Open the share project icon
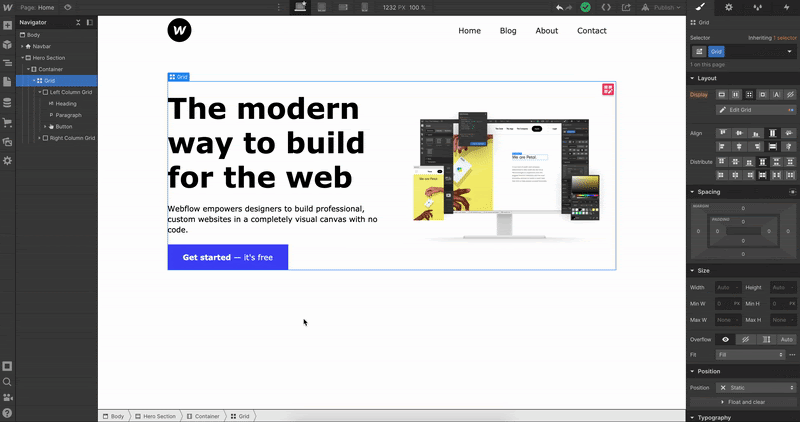 tap(626, 7)
